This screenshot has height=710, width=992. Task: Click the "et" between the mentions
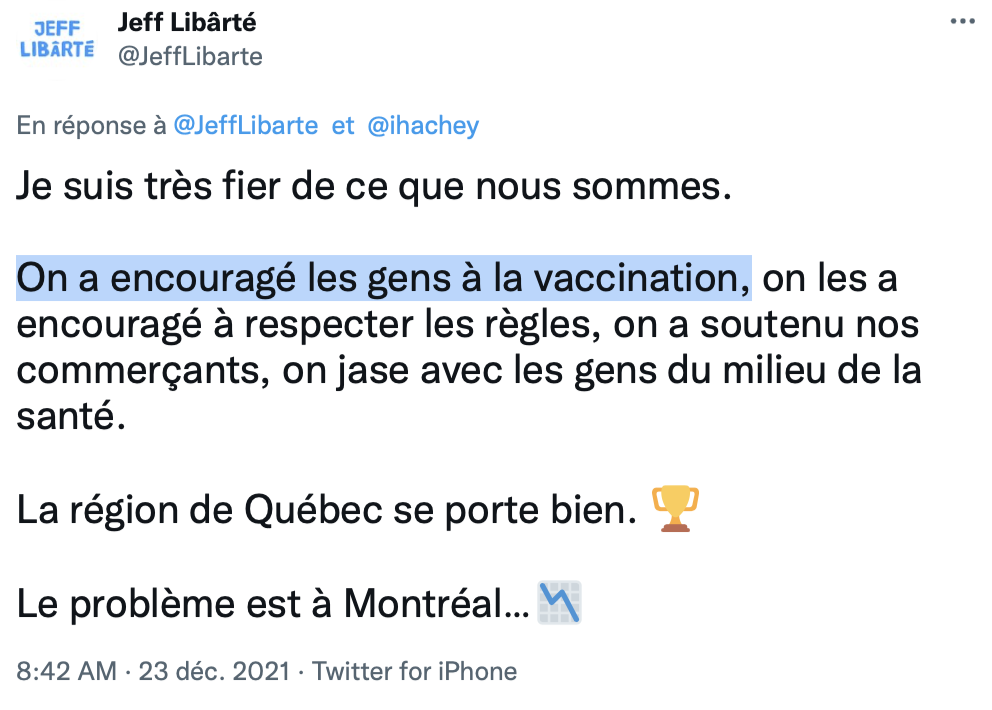pos(343,126)
